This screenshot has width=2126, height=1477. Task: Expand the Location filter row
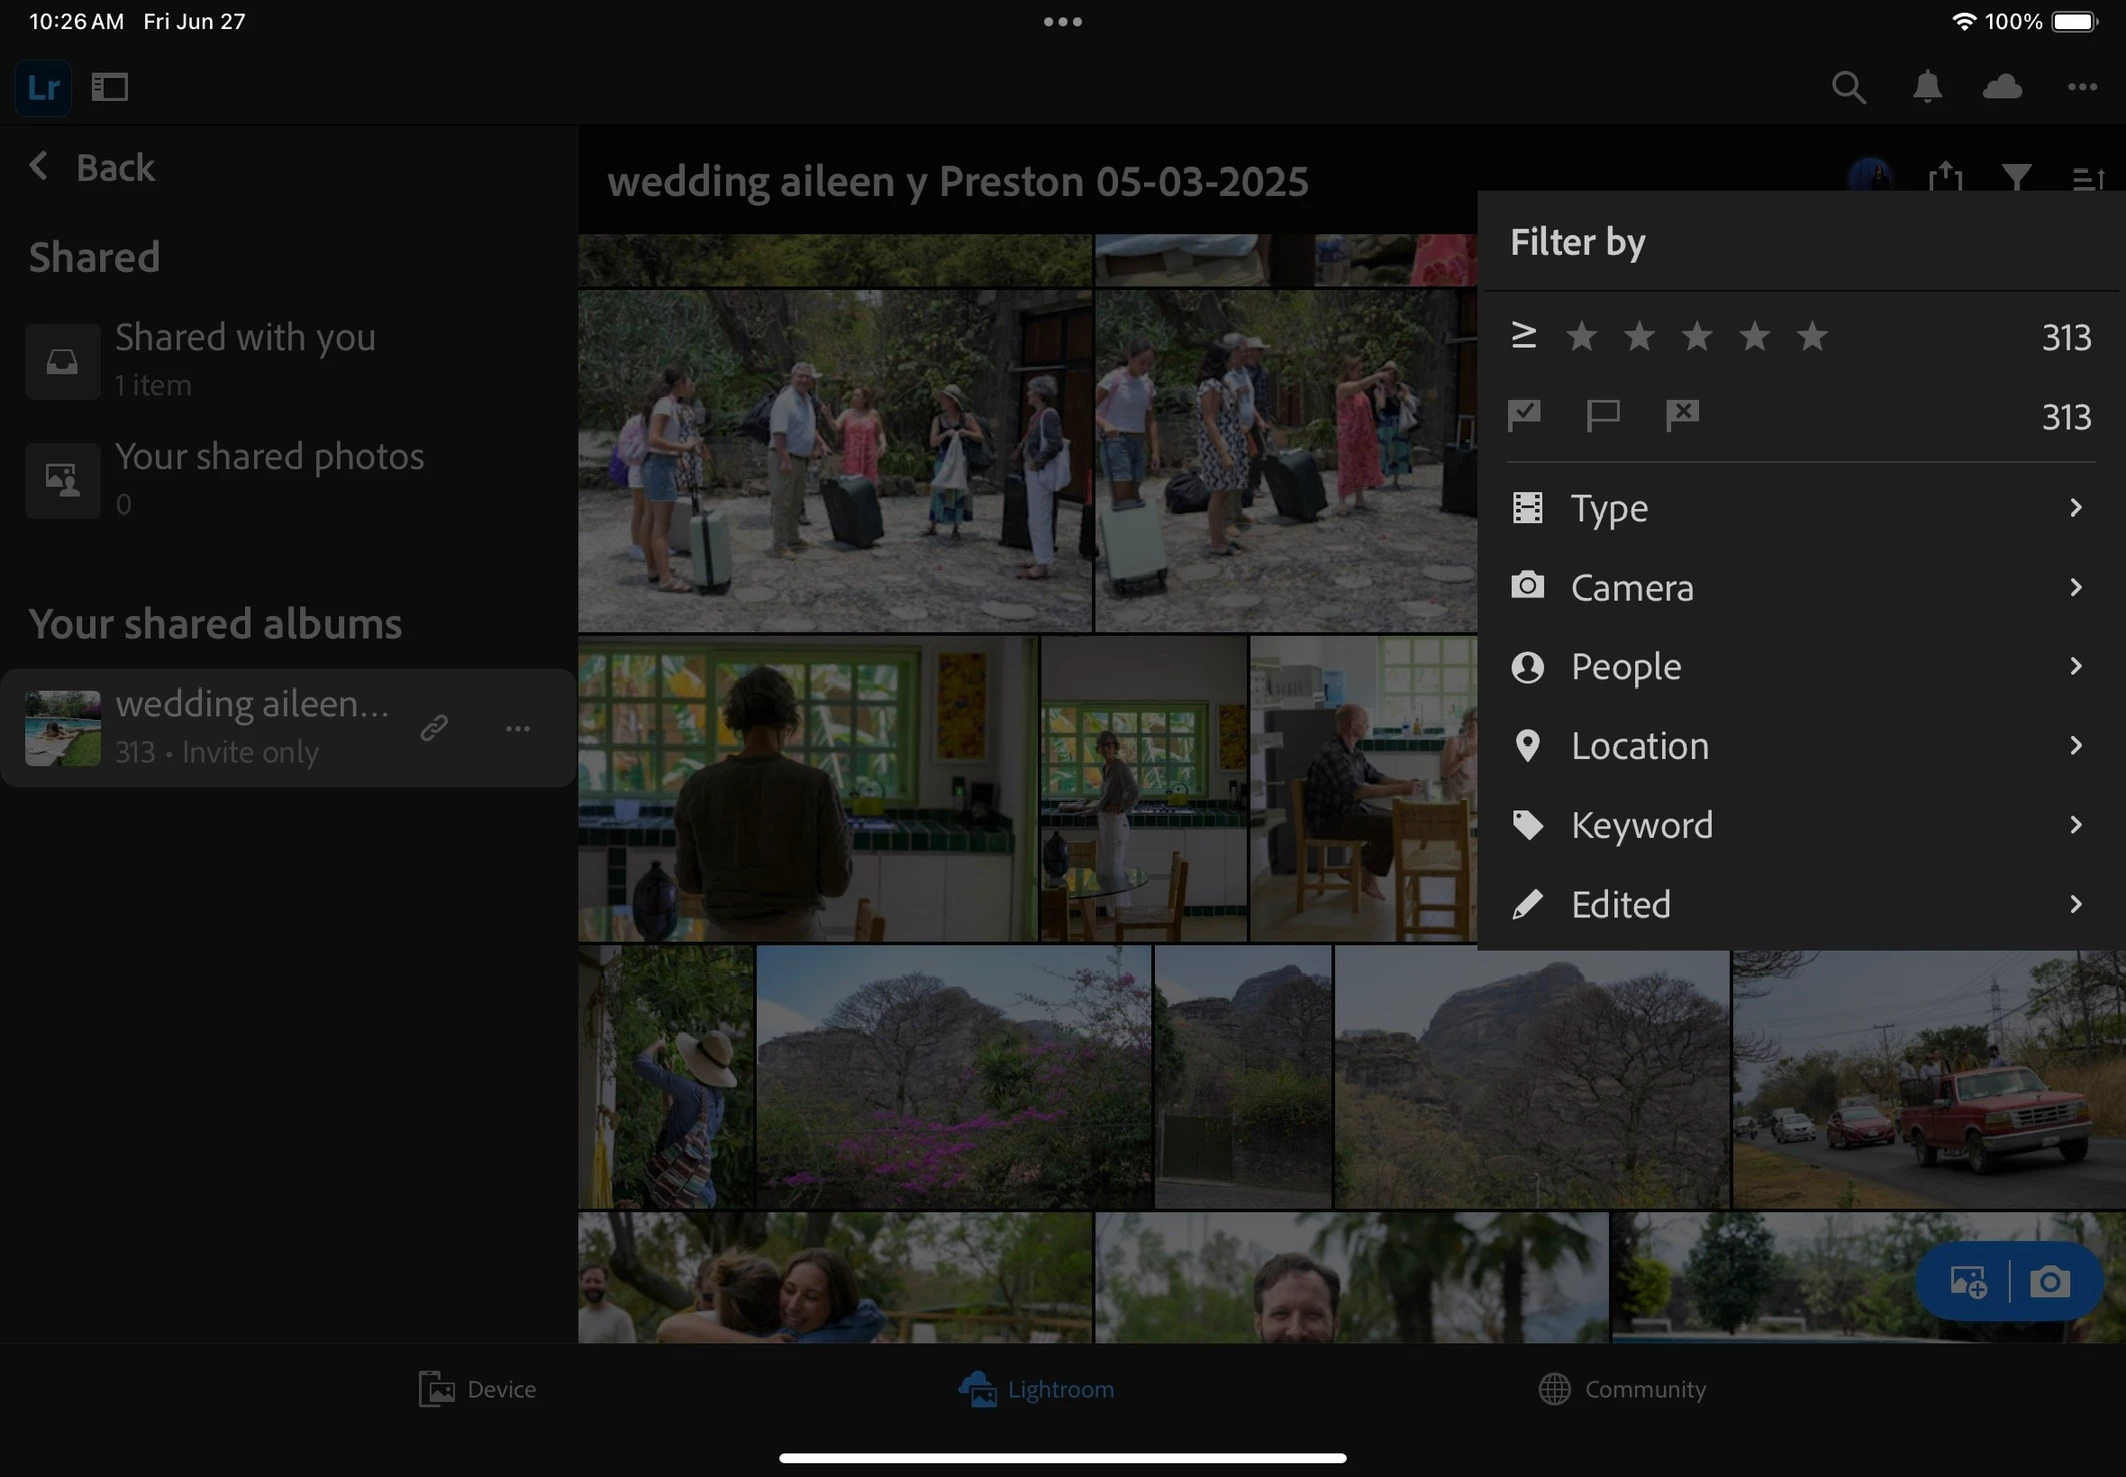tap(1800, 746)
